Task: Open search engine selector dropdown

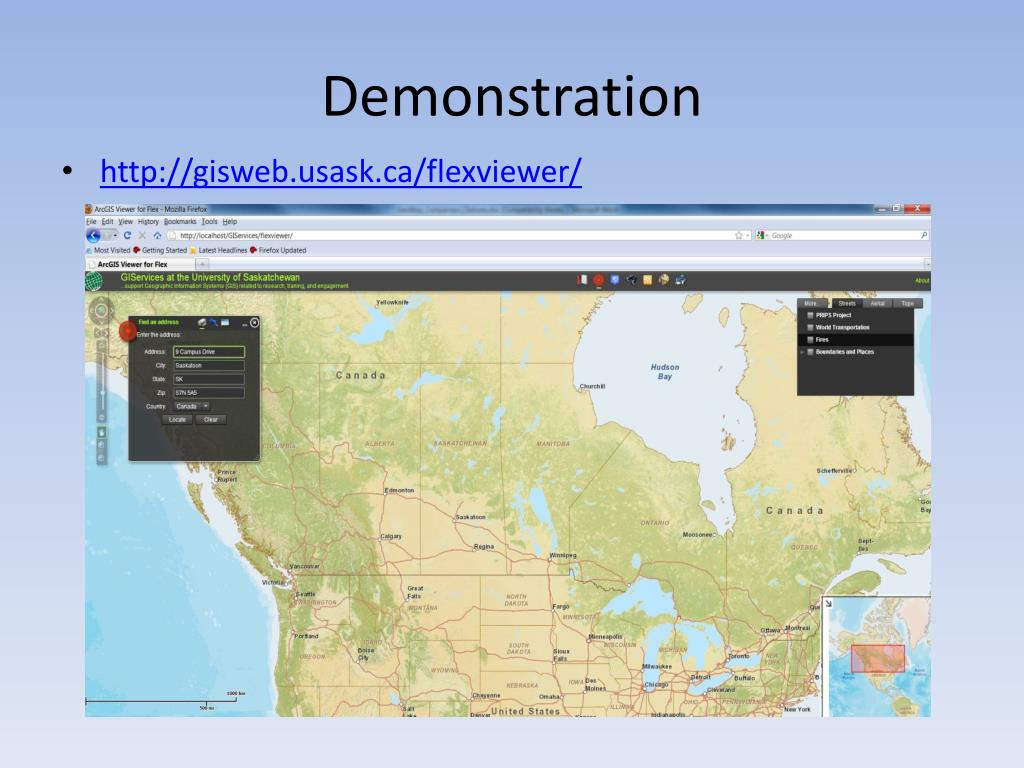Action: tap(761, 235)
